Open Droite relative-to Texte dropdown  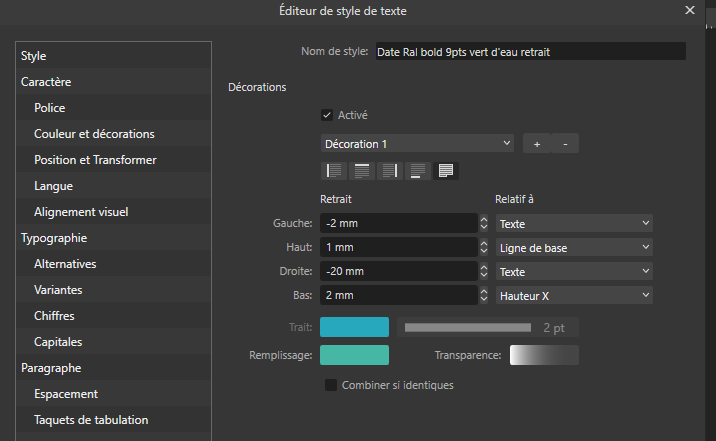[x=574, y=272]
